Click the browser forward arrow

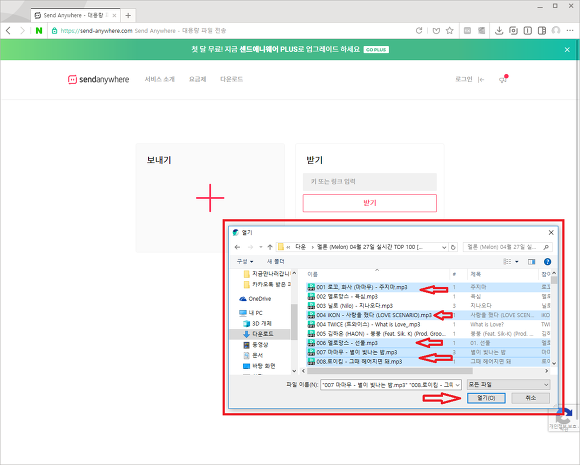coord(22,31)
